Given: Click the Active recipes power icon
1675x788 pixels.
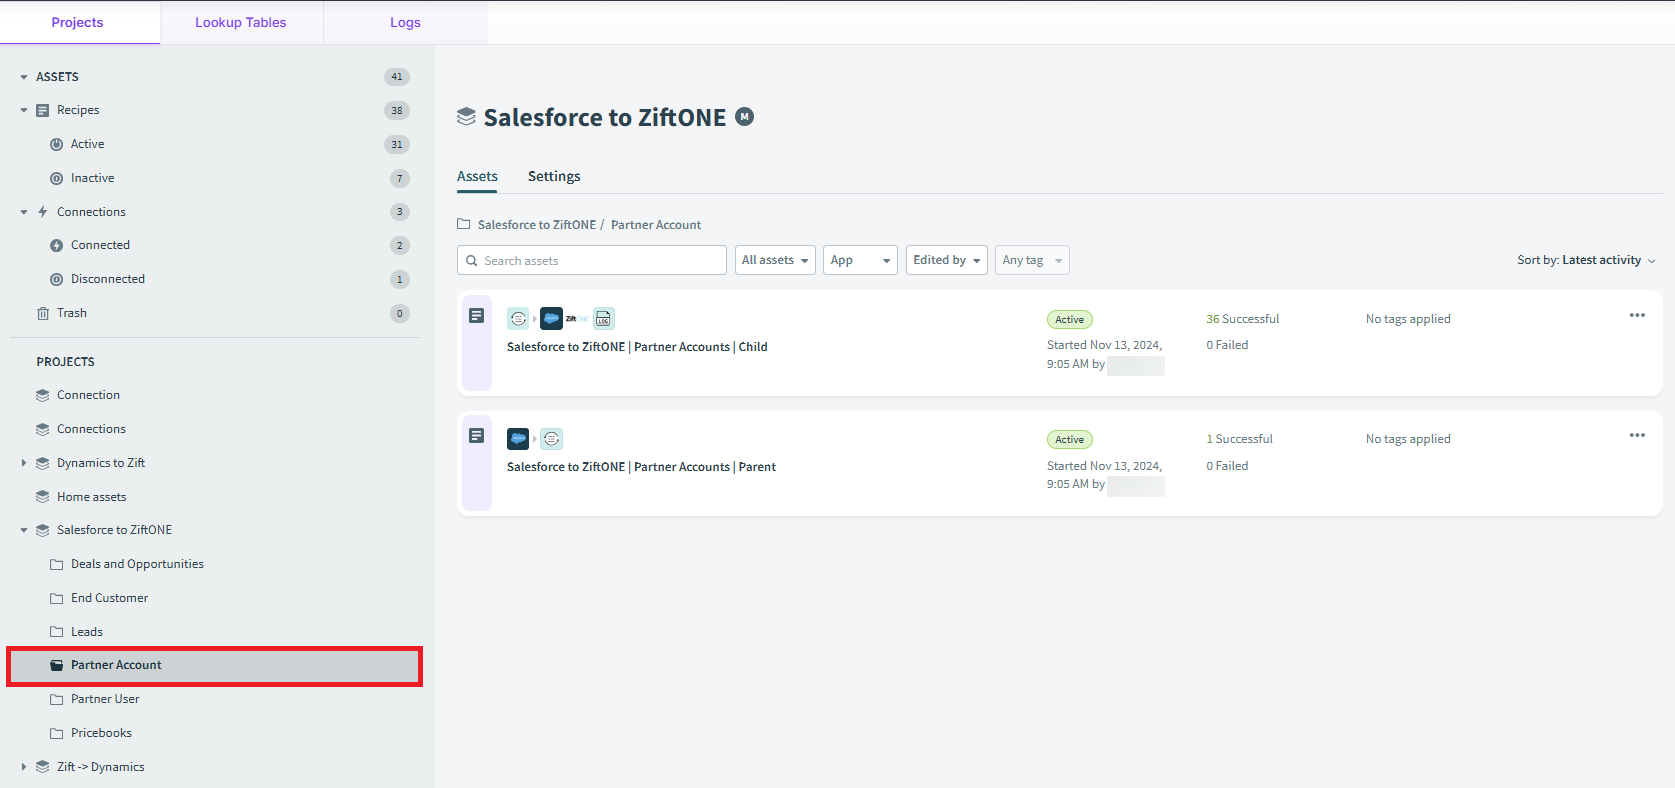Looking at the screenshot, I should tap(57, 144).
